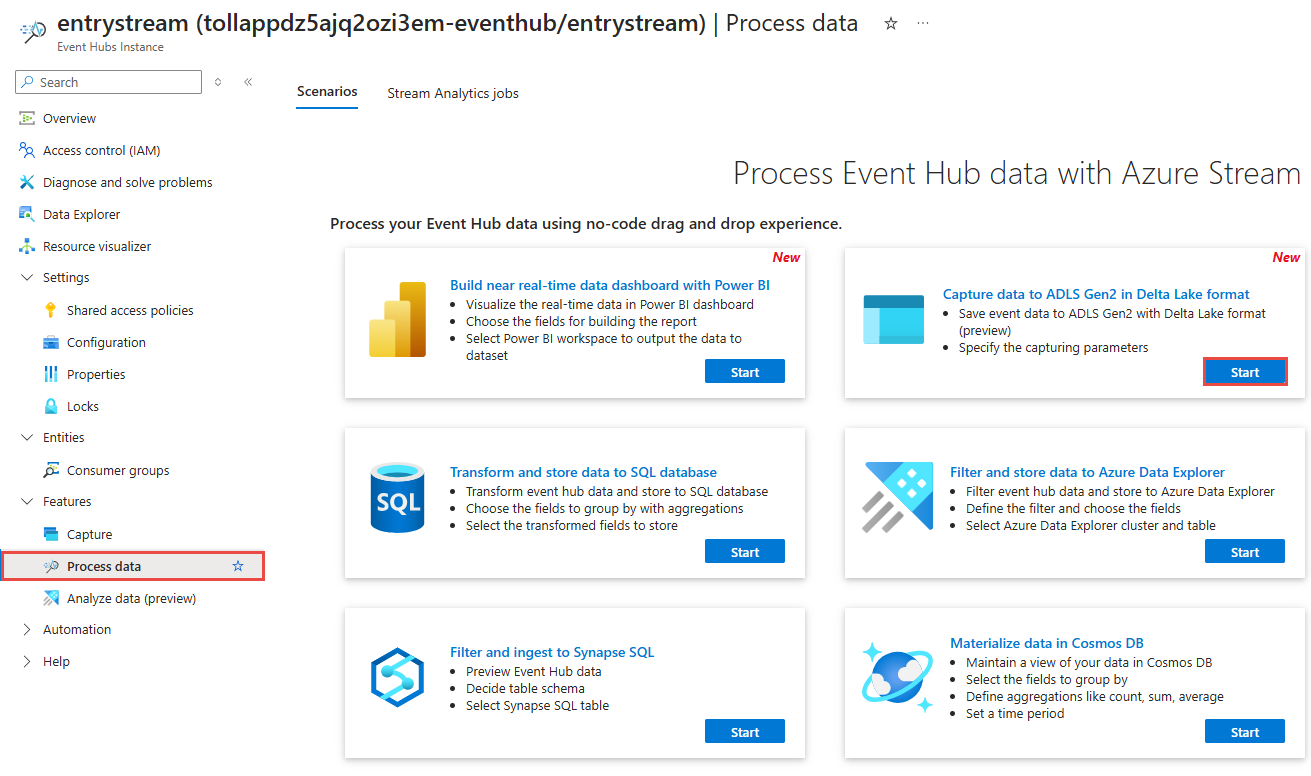
Task: Collapse the Settings section chevron
Action: coord(27,277)
